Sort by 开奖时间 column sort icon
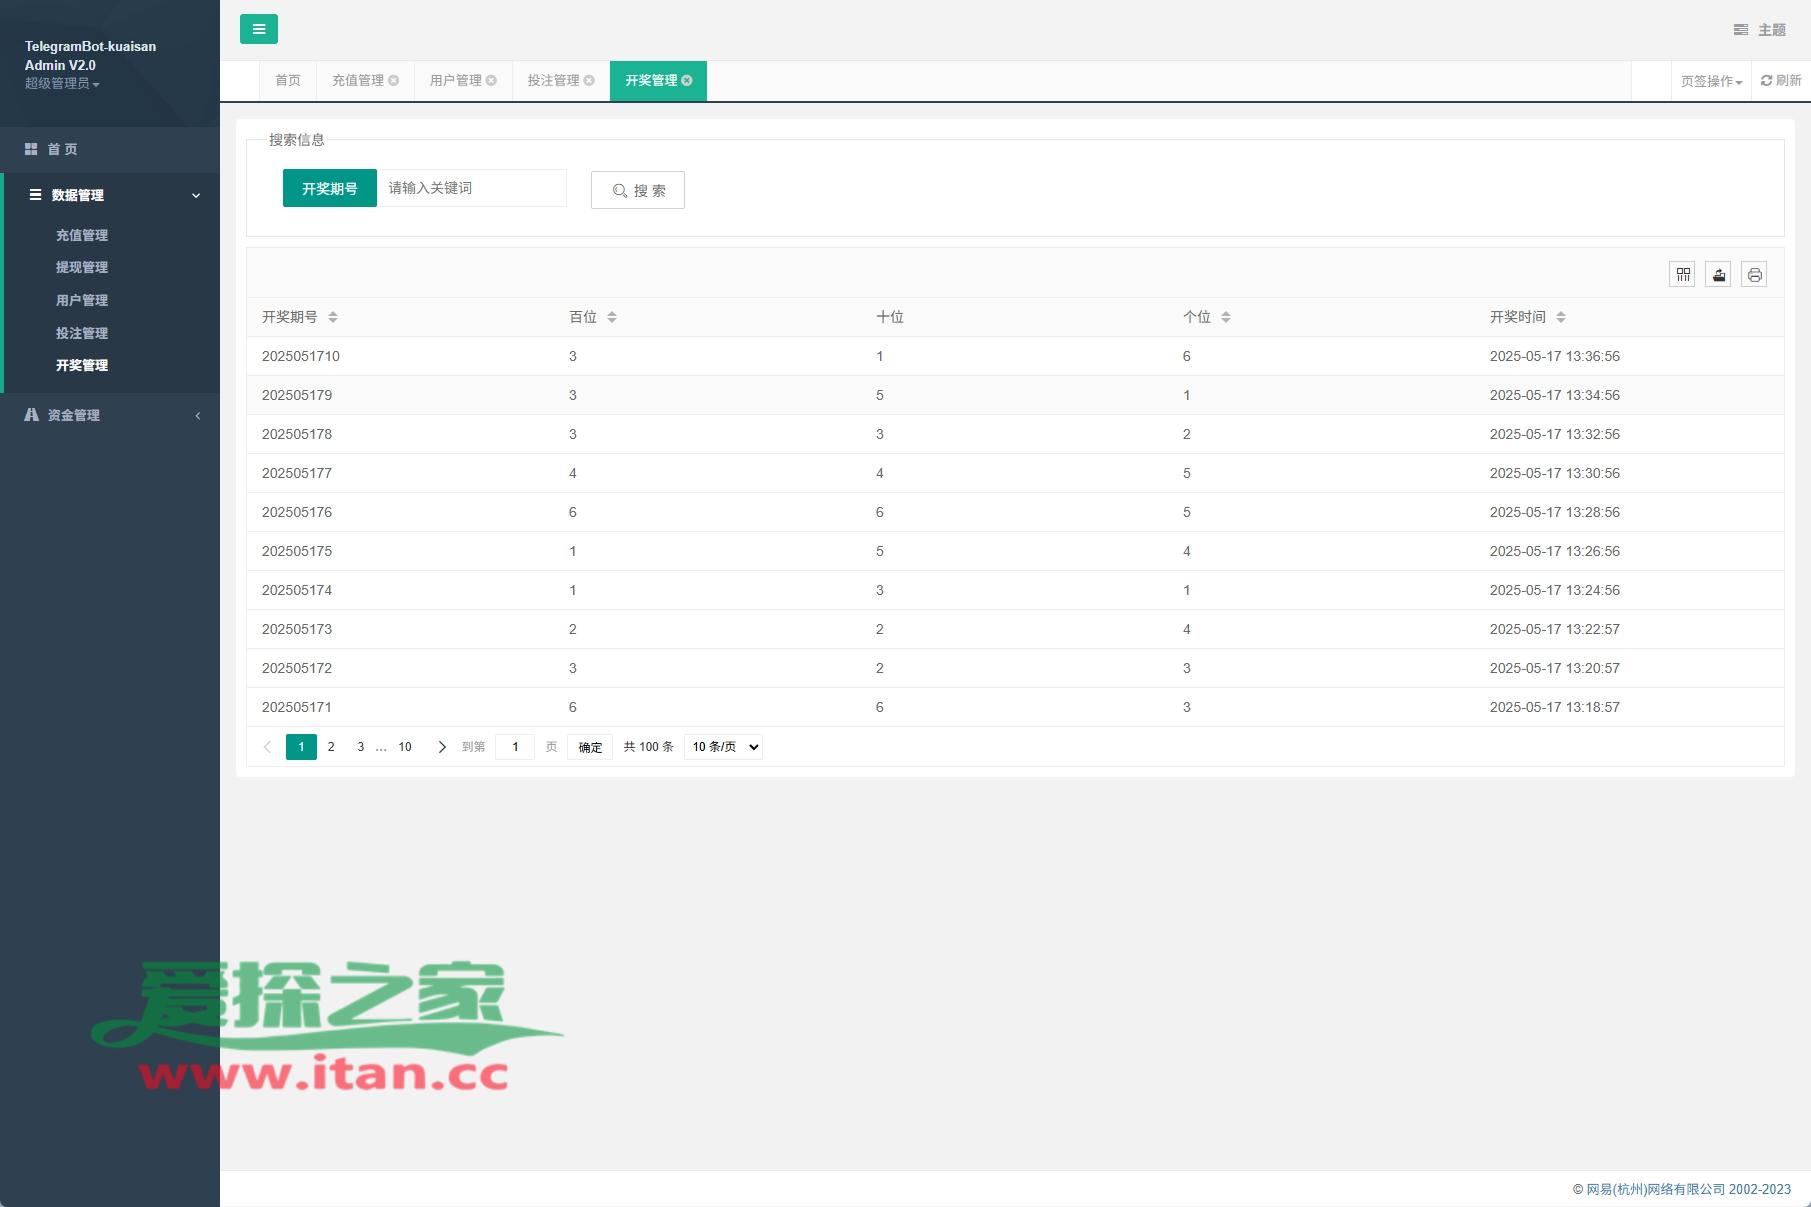The image size is (1811, 1207). pos(1560,317)
